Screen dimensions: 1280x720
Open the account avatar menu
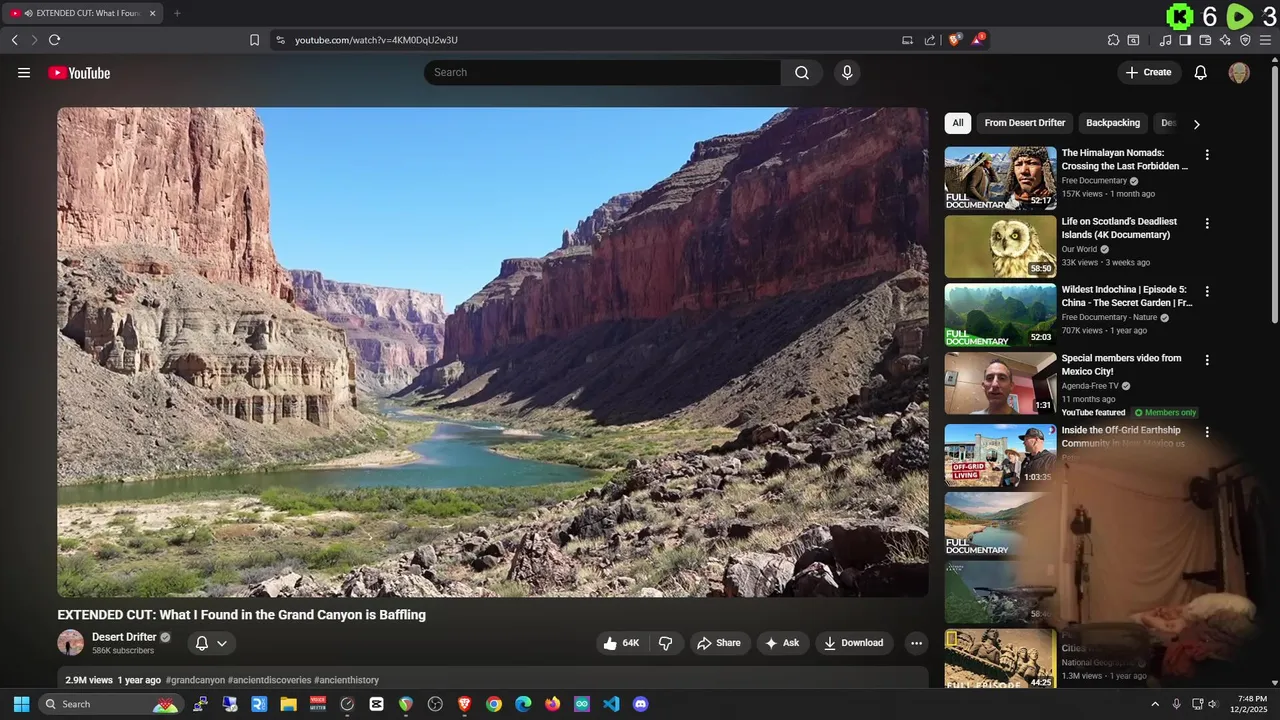pyautogui.click(x=1239, y=73)
